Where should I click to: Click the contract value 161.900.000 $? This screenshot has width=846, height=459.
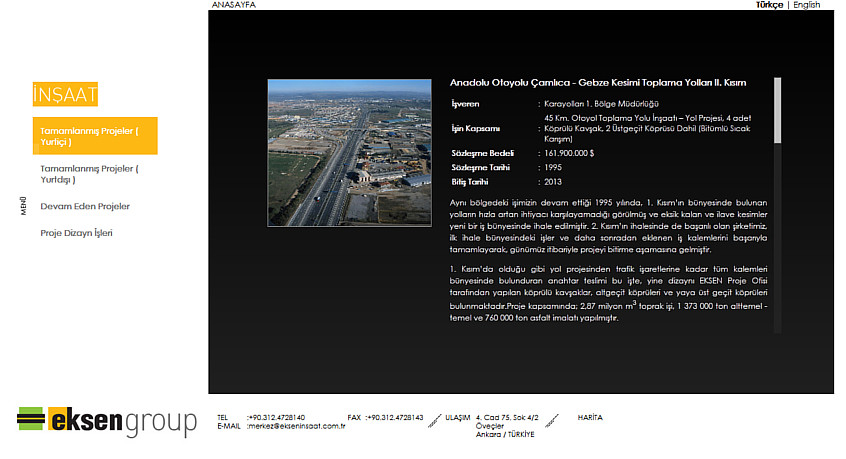click(x=569, y=153)
